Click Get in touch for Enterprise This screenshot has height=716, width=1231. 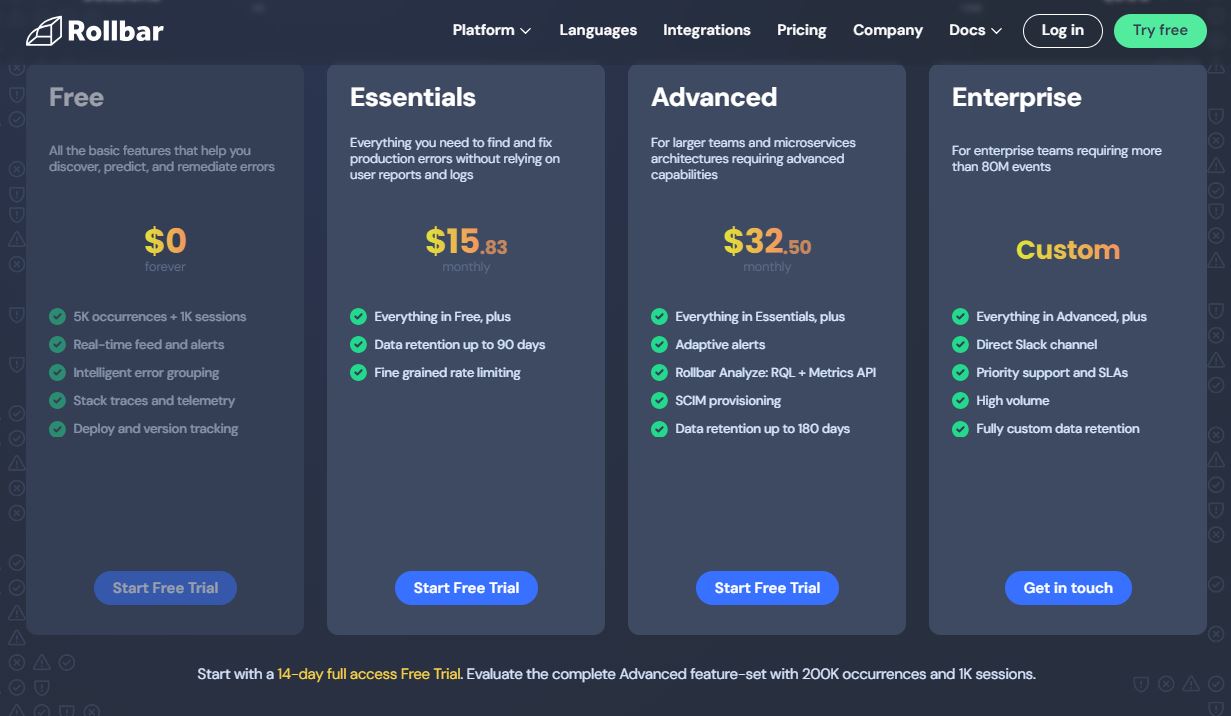point(1067,588)
